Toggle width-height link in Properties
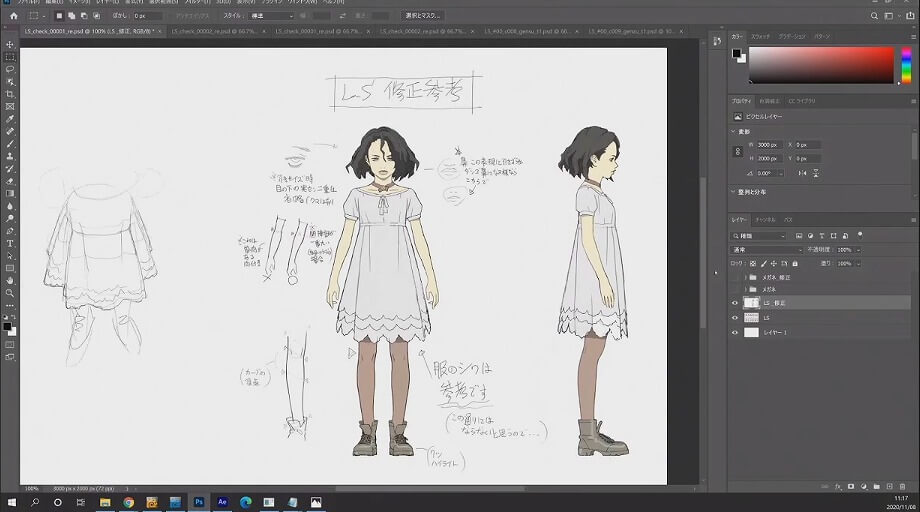920x512 pixels. tap(738, 151)
